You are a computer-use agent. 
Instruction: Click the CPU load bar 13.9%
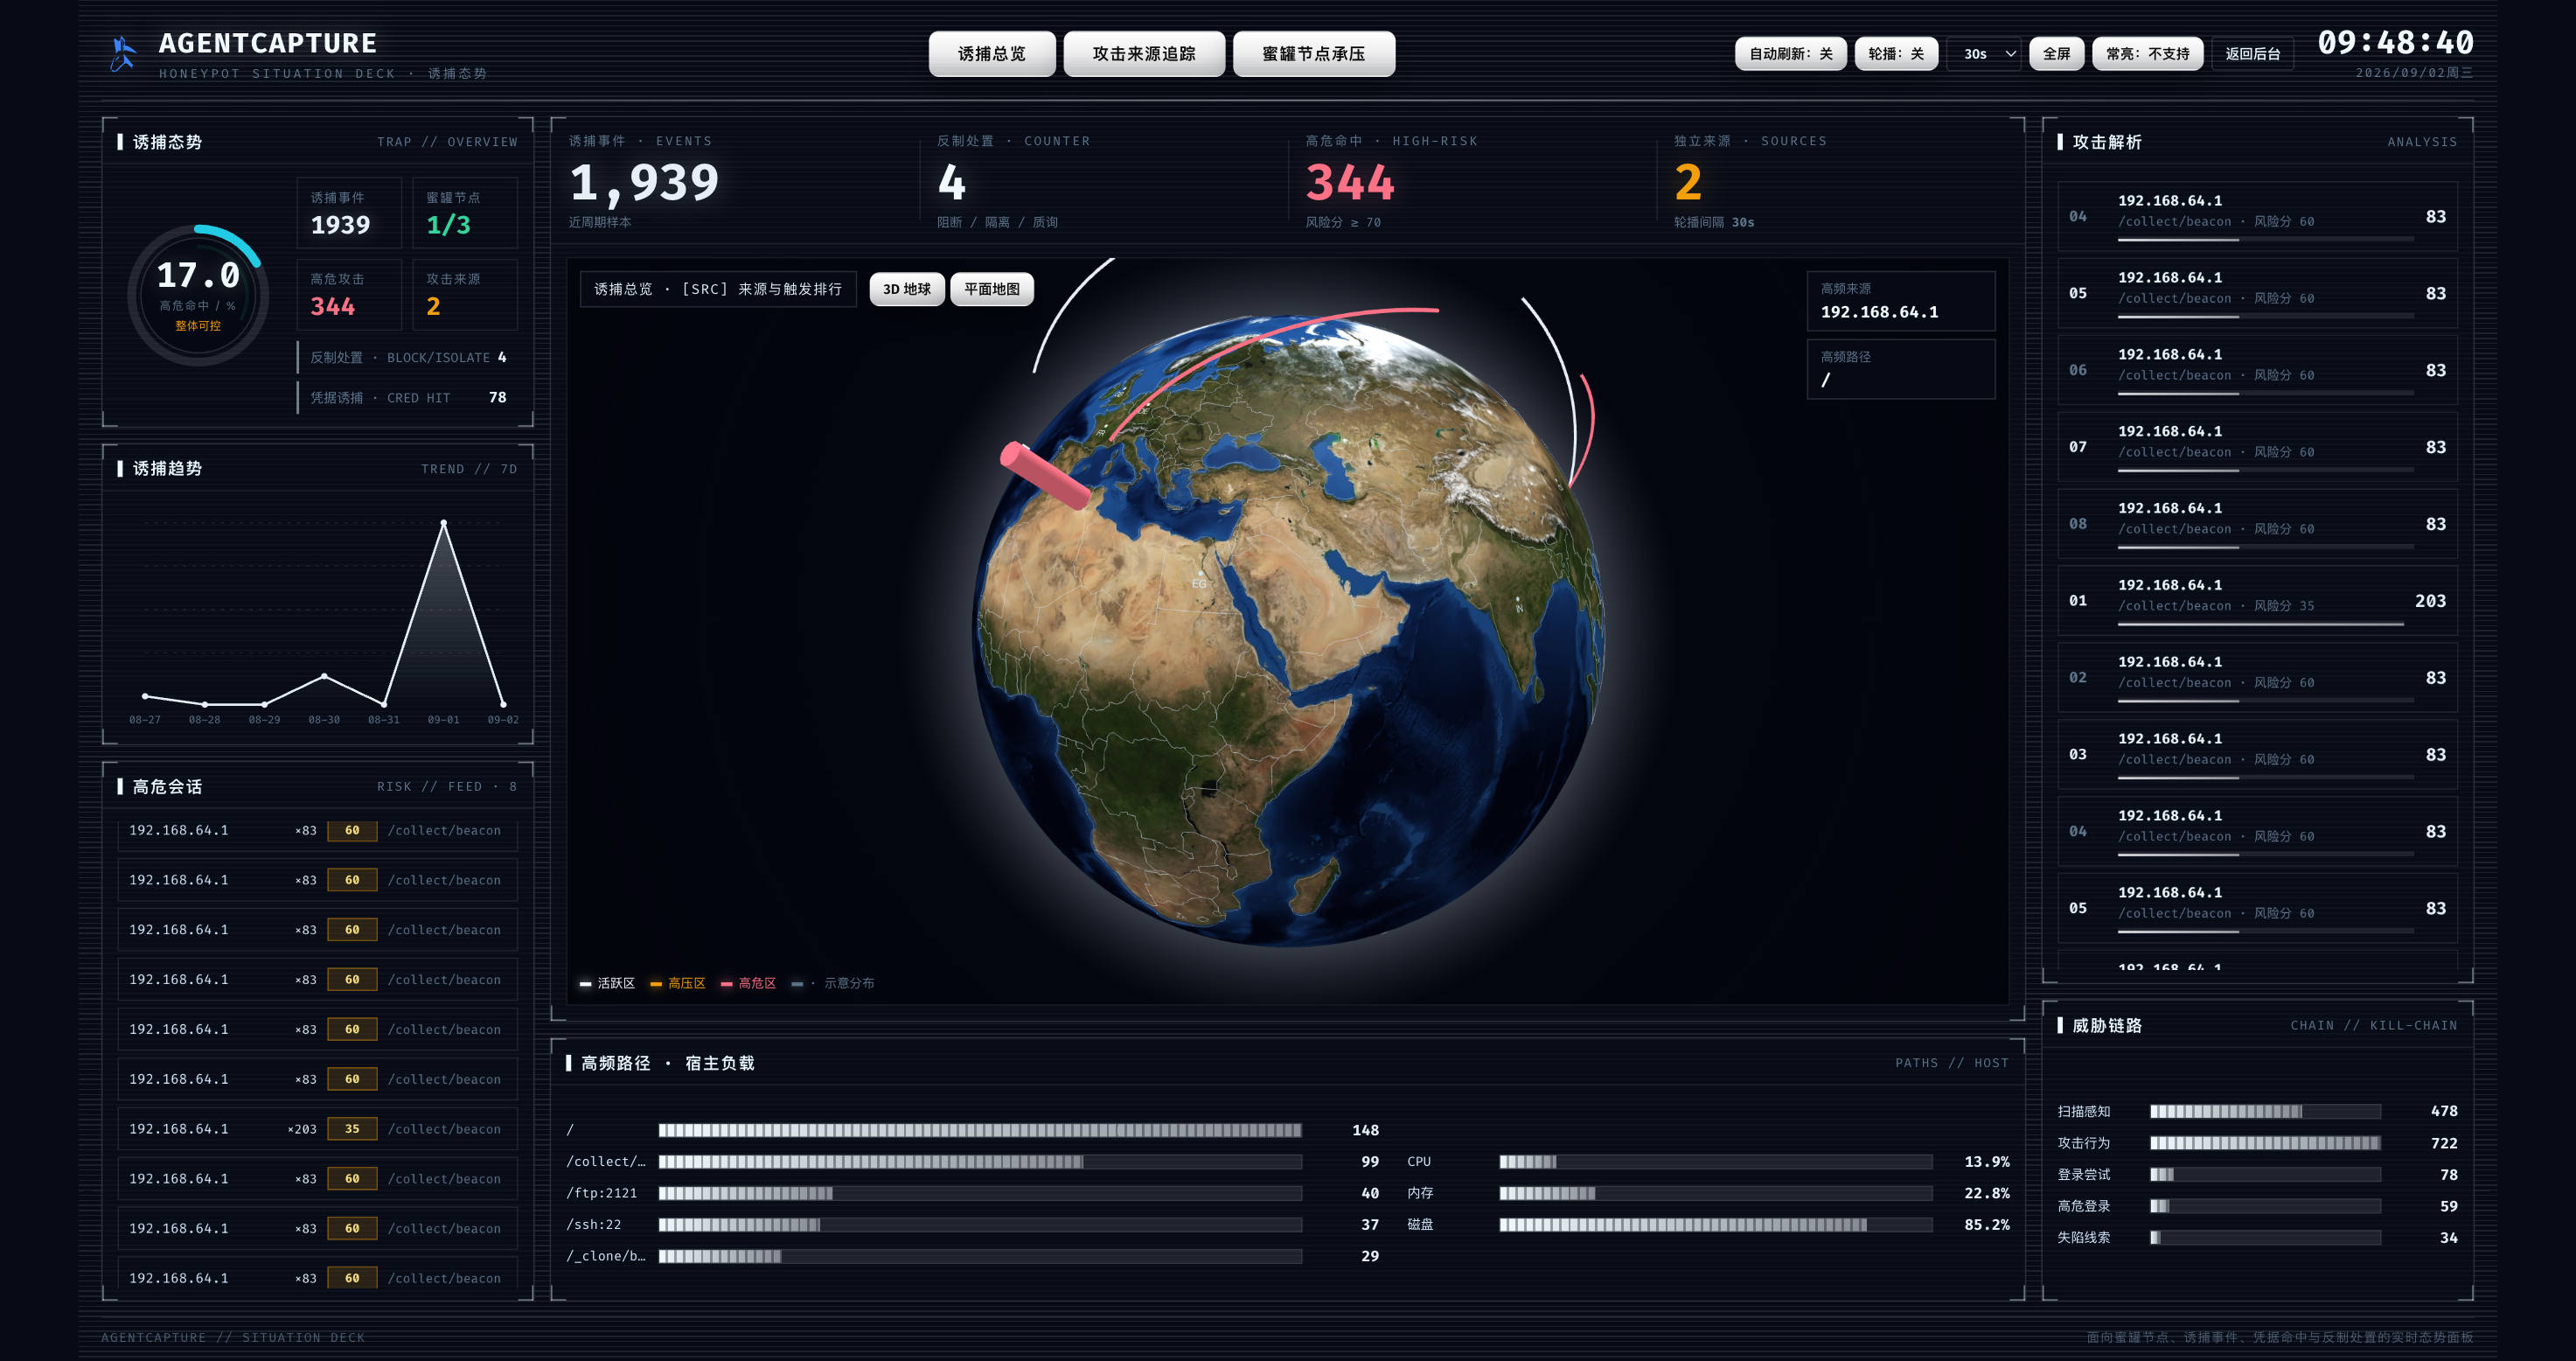point(1716,1162)
